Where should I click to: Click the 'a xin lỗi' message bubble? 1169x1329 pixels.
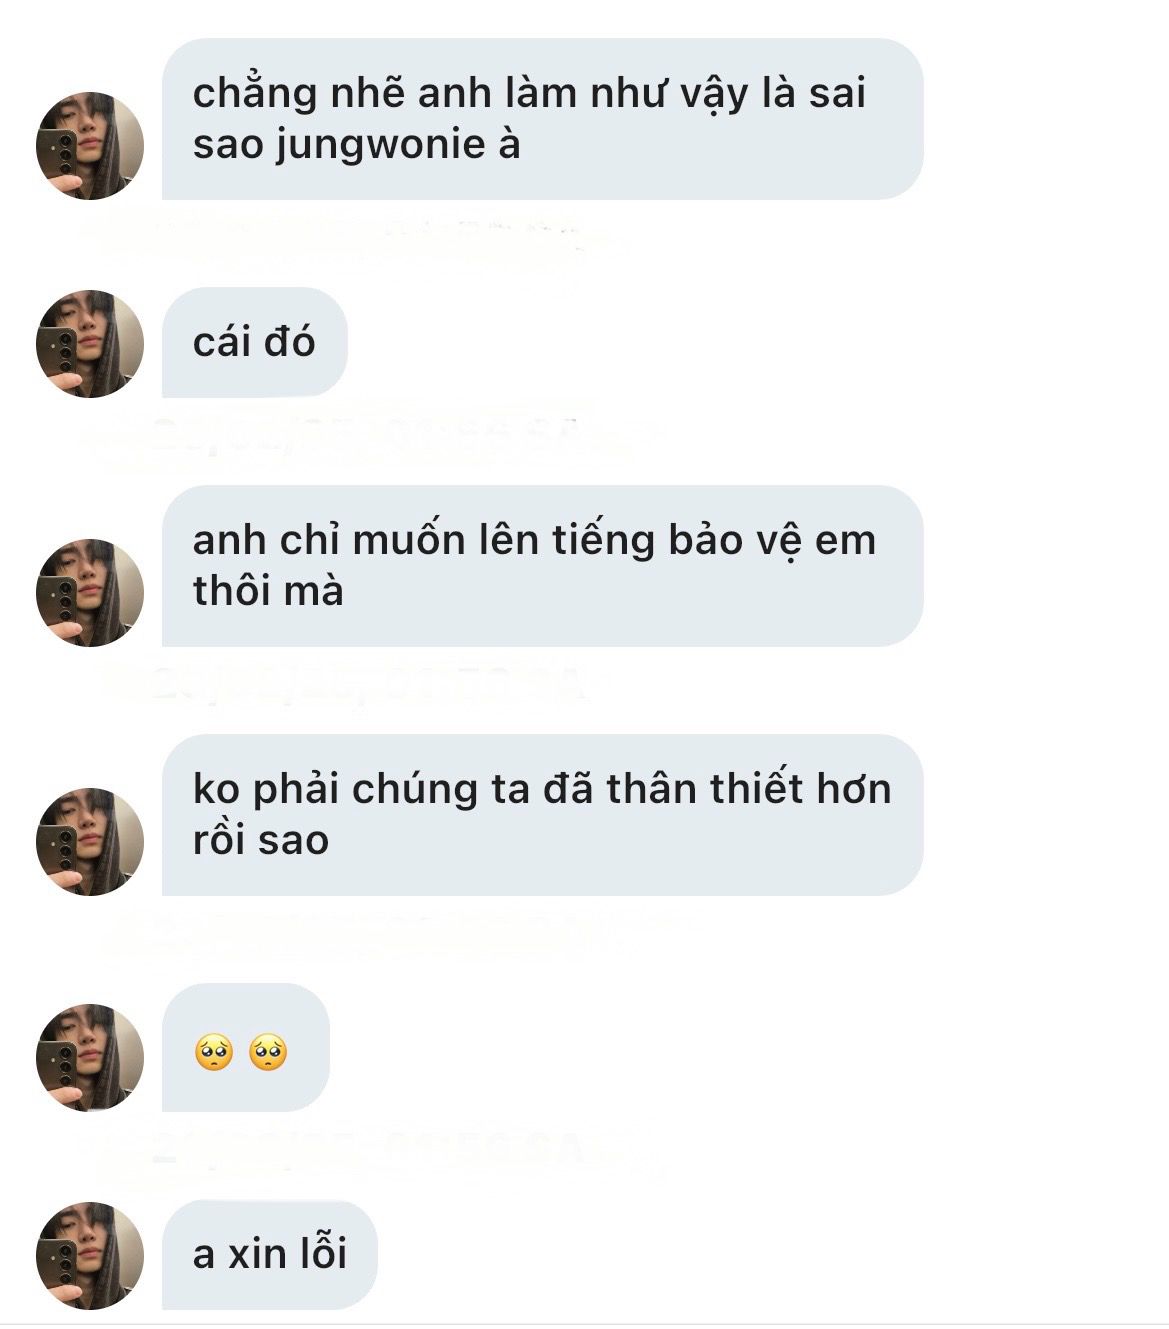click(270, 1255)
